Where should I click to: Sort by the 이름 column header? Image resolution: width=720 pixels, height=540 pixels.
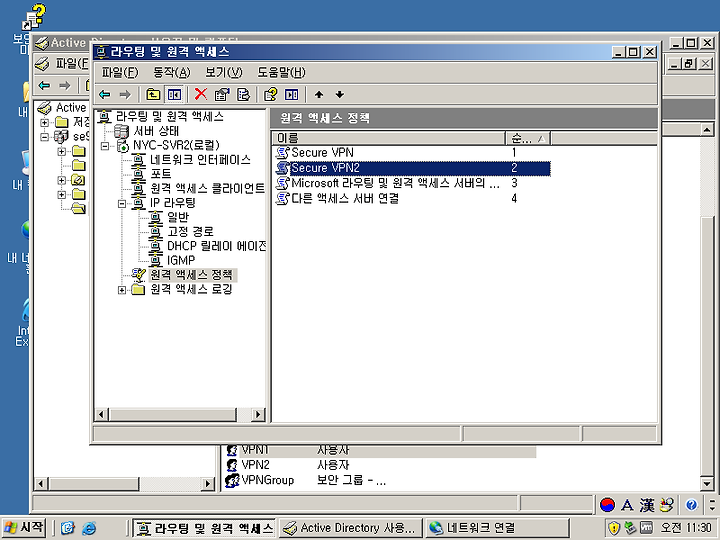389,138
